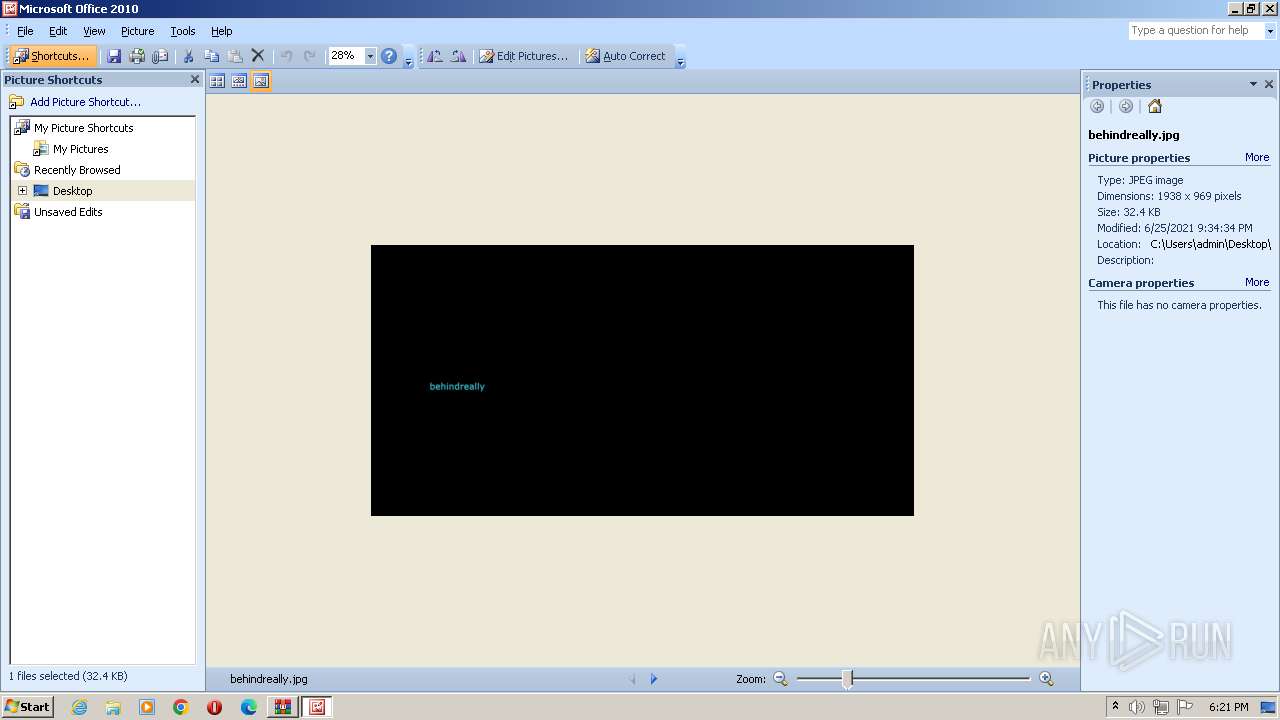Go forward in Properties pane
The image size is (1280, 720).
click(x=1126, y=106)
